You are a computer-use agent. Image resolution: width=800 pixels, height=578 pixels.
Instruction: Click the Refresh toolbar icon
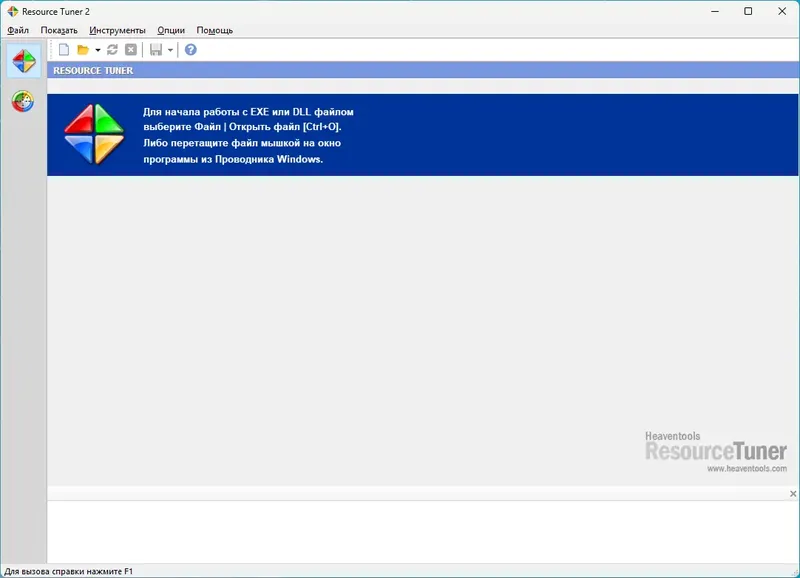coord(112,50)
